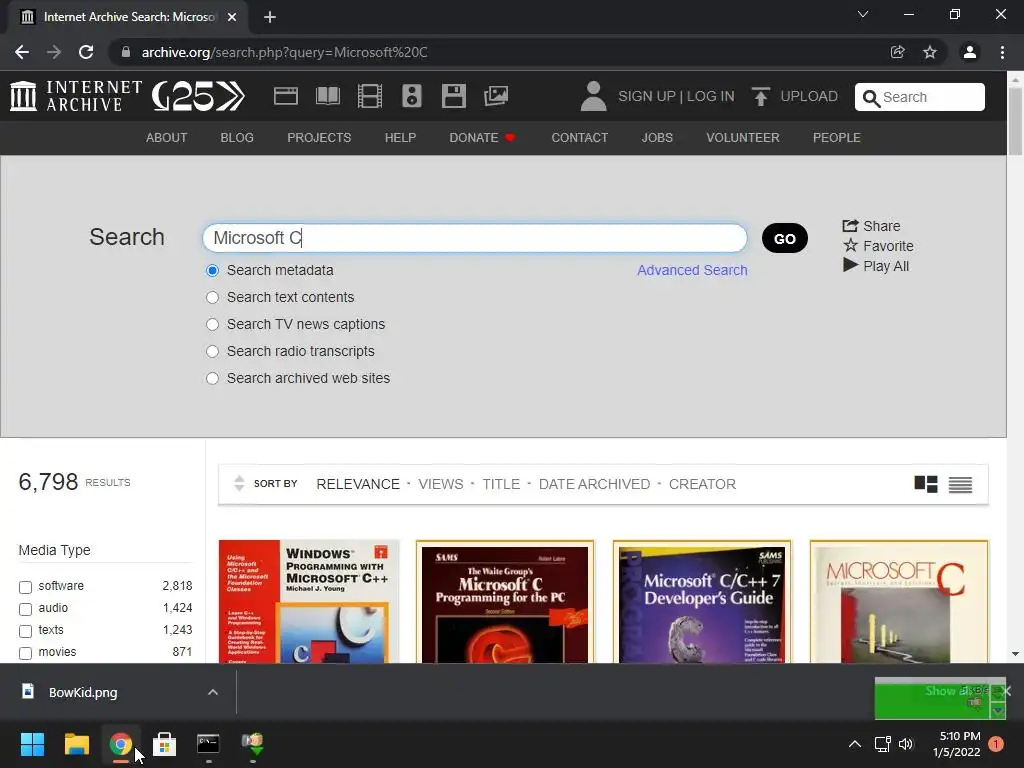Click the Internet Archive logo

(x=76, y=96)
